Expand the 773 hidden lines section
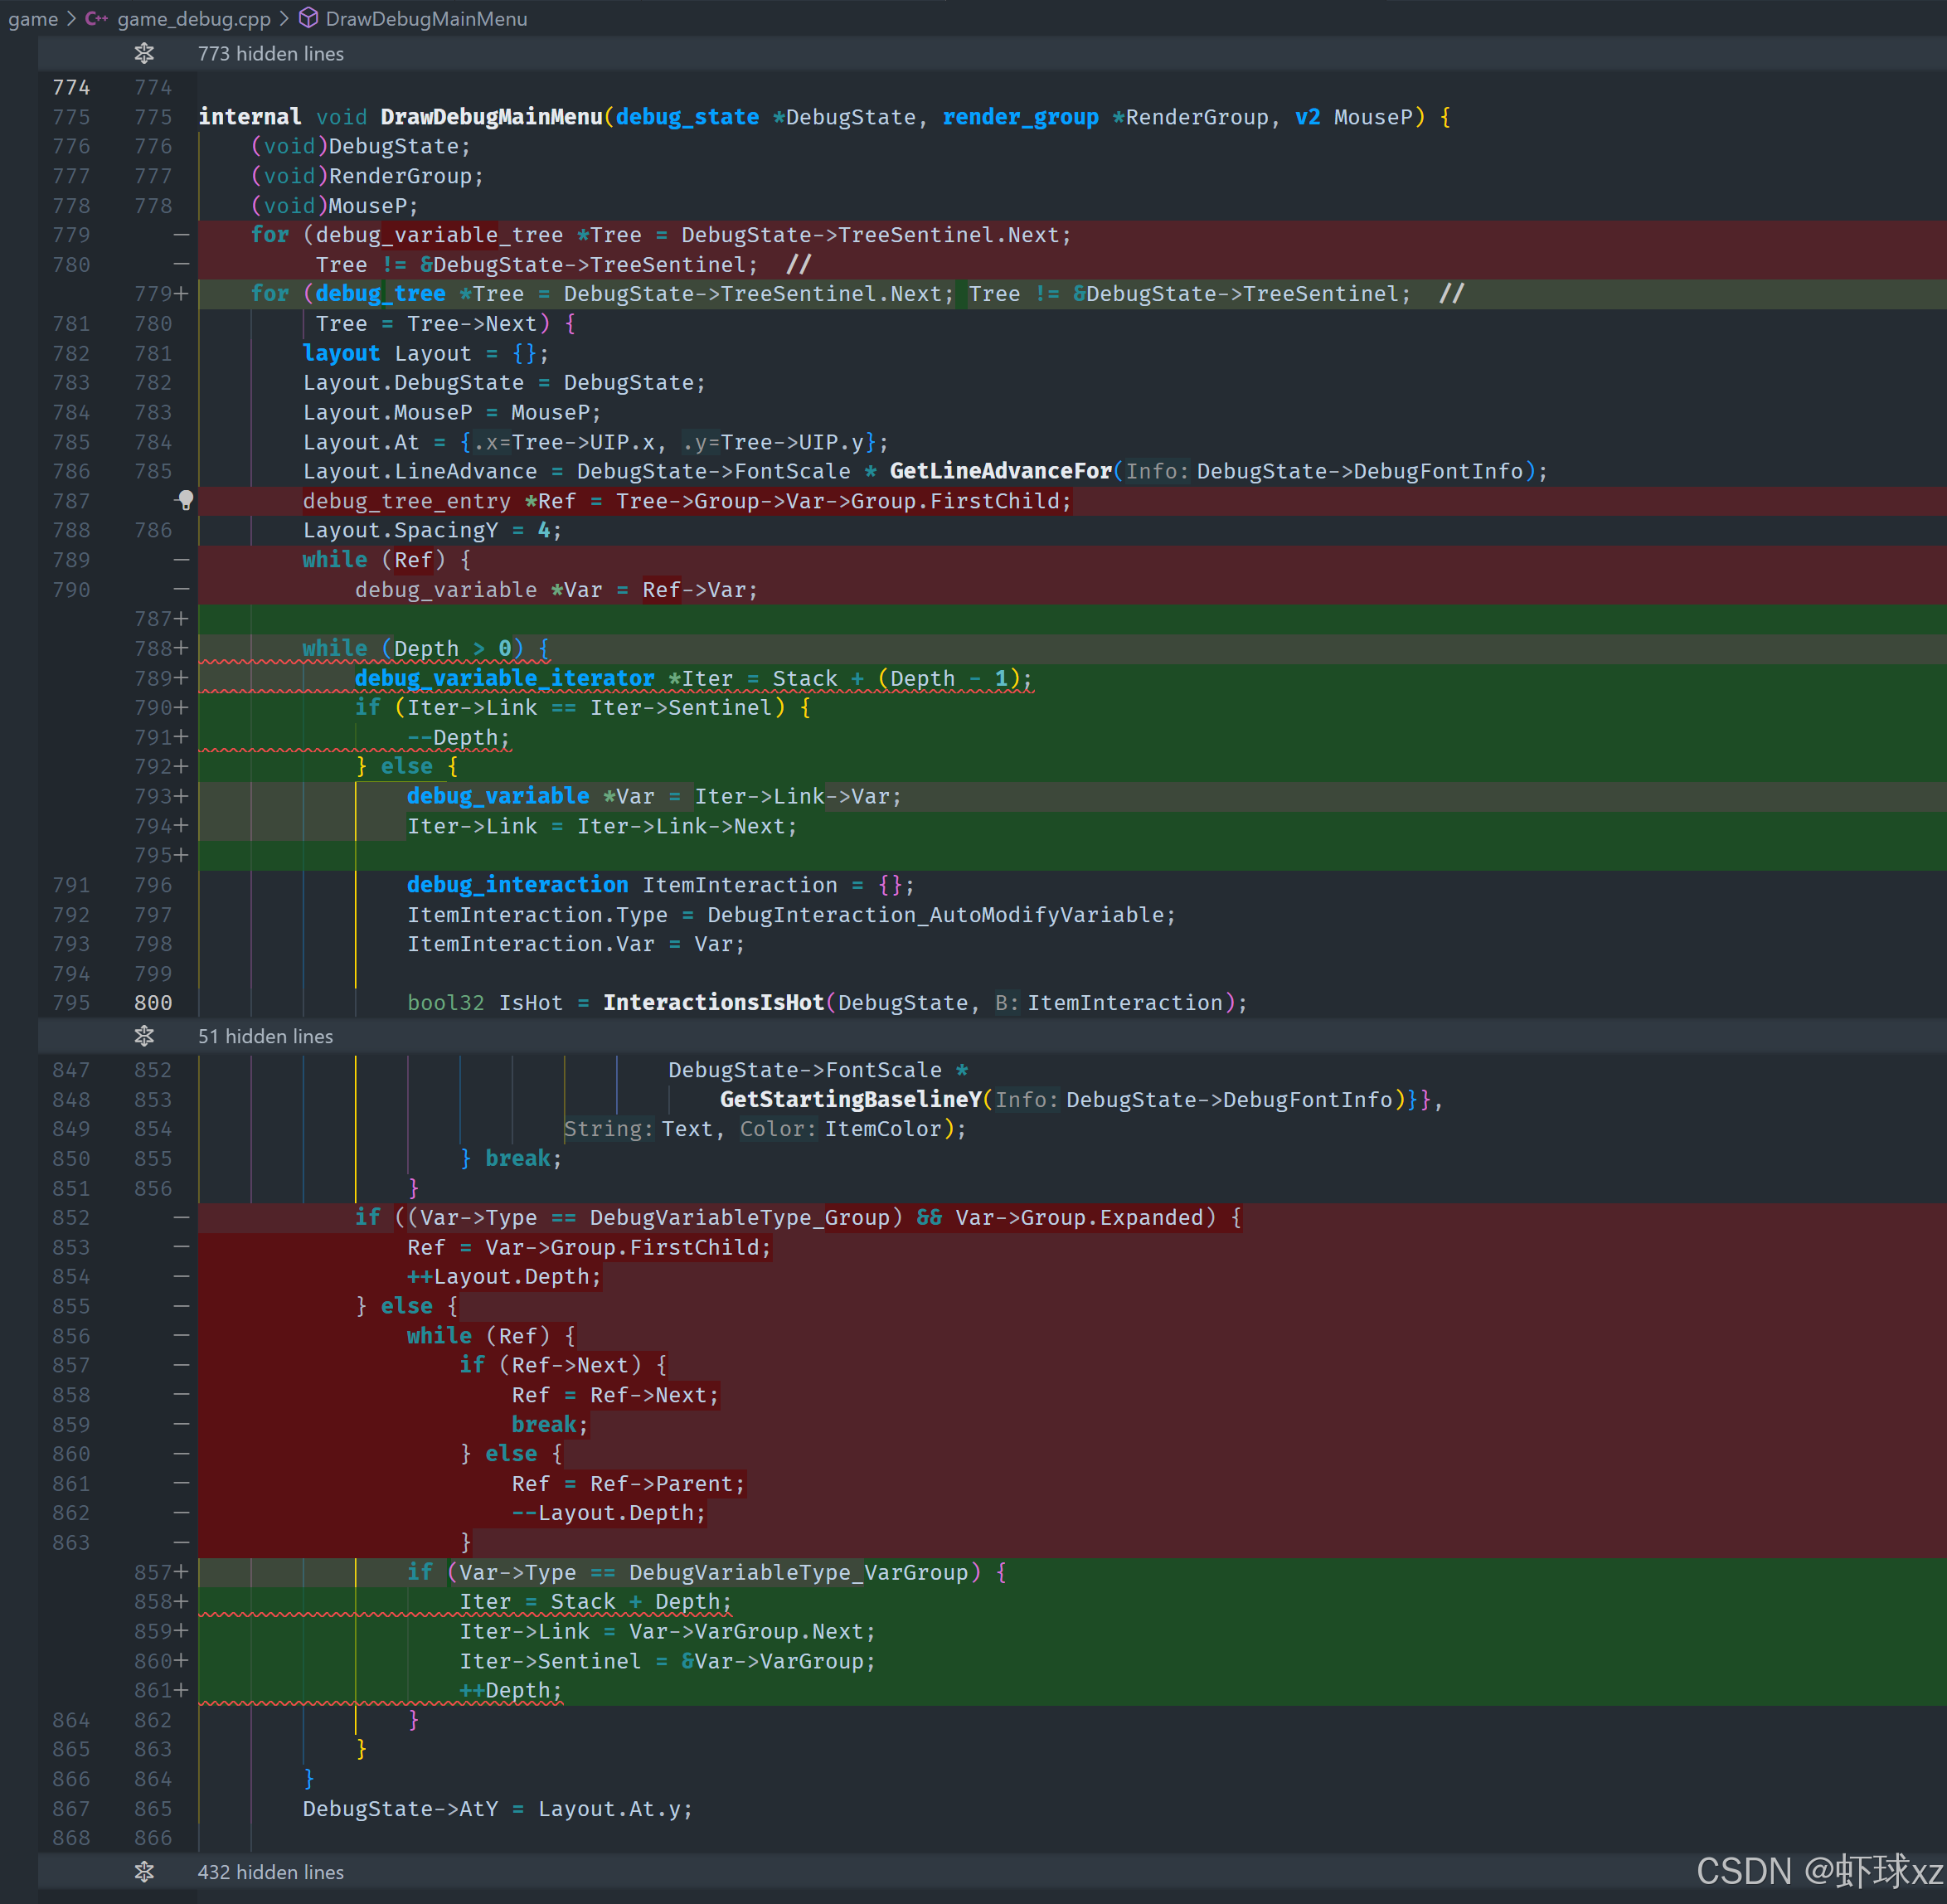 (270, 54)
